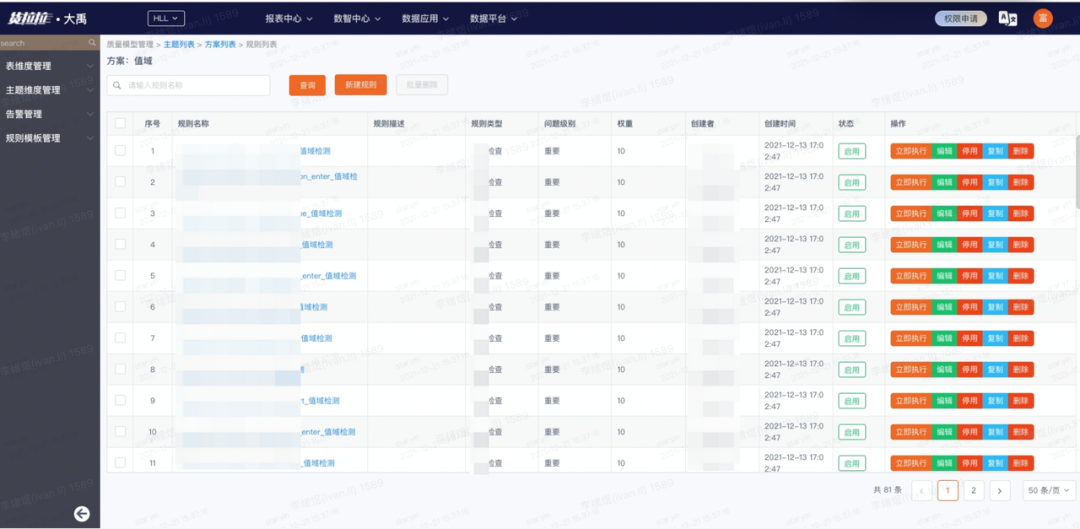Click 主题列表 in the breadcrumb
The image size is (1080, 529).
(178, 44)
